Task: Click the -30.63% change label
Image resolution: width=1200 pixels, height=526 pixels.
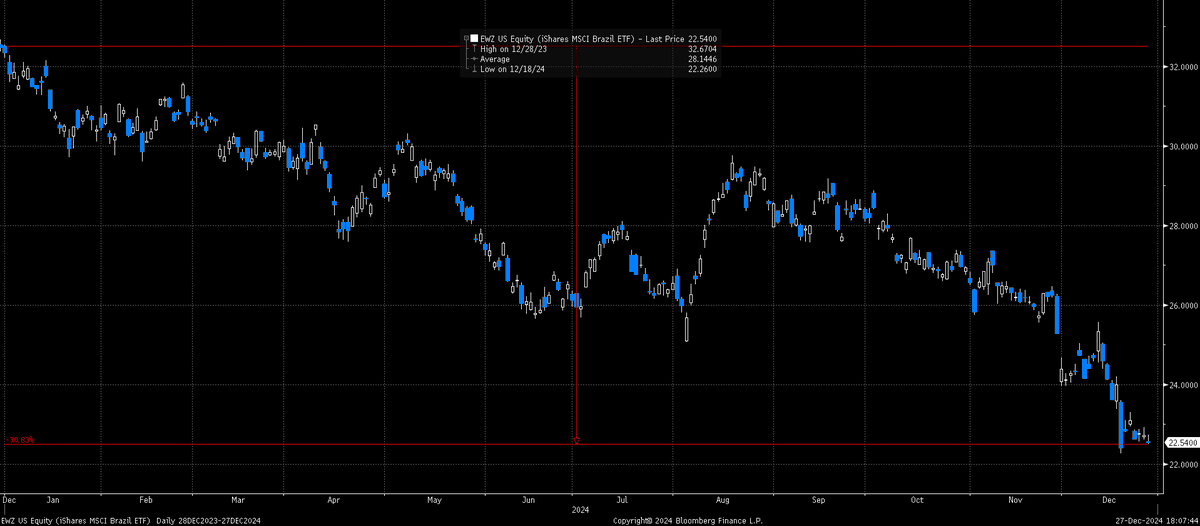Action: click(20, 440)
